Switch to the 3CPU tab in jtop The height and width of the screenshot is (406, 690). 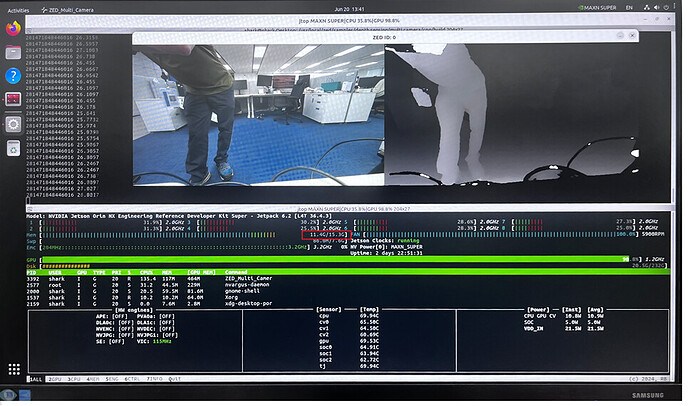click(x=74, y=379)
